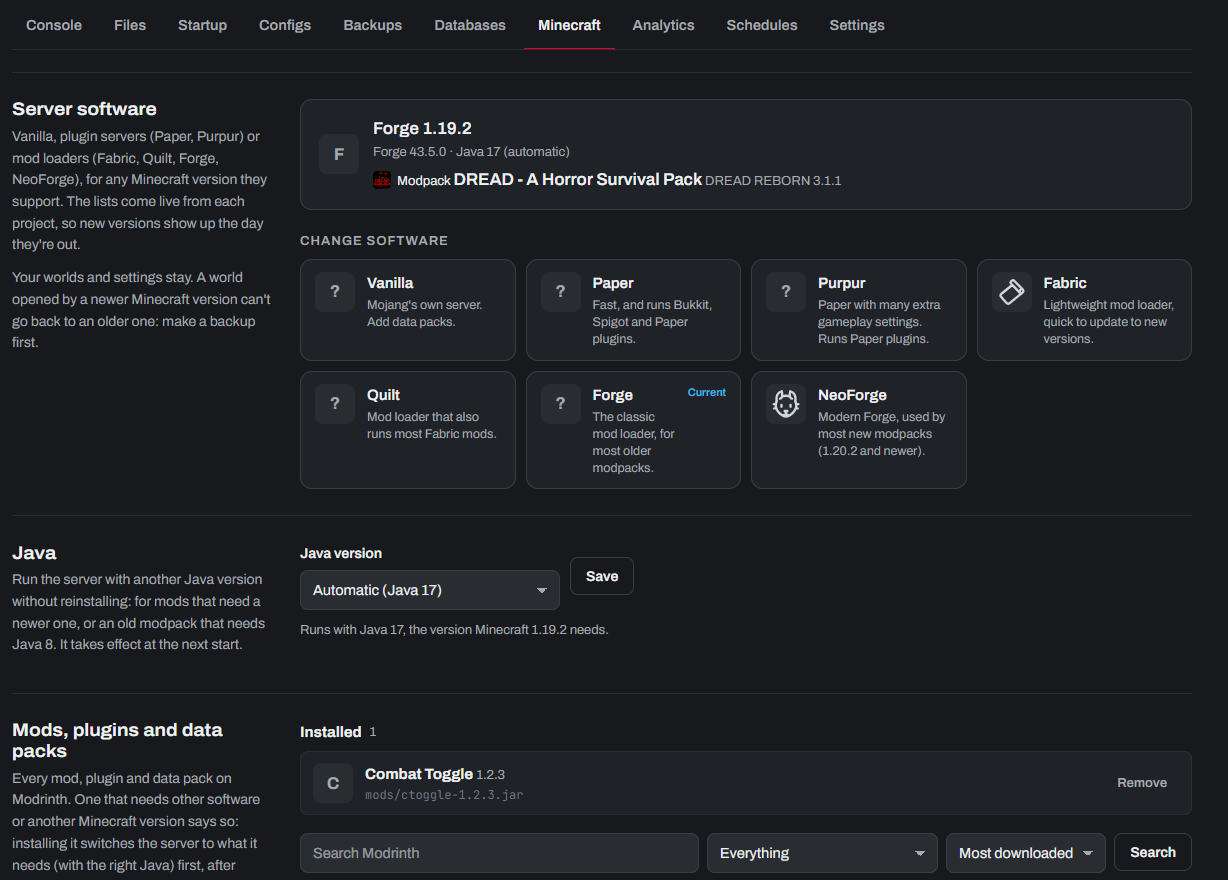Image resolution: width=1228 pixels, height=880 pixels.
Task: Save the Java version setting
Action: coord(602,576)
